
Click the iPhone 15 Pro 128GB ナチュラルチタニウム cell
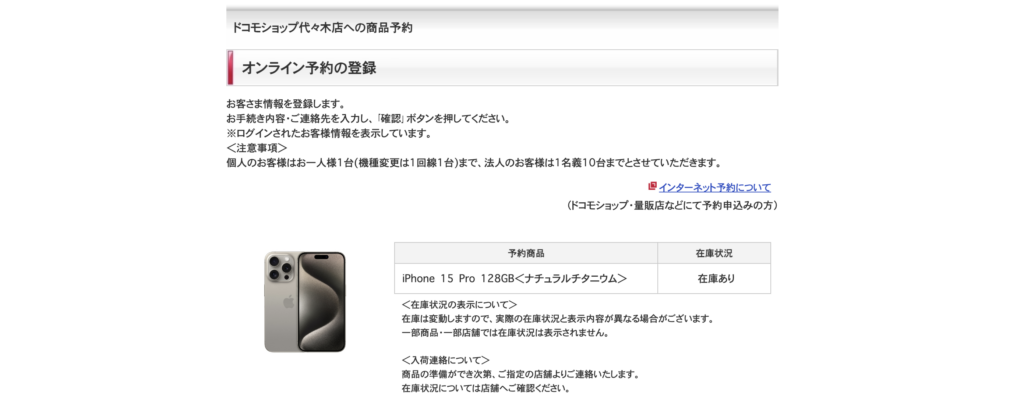[x=526, y=279]
